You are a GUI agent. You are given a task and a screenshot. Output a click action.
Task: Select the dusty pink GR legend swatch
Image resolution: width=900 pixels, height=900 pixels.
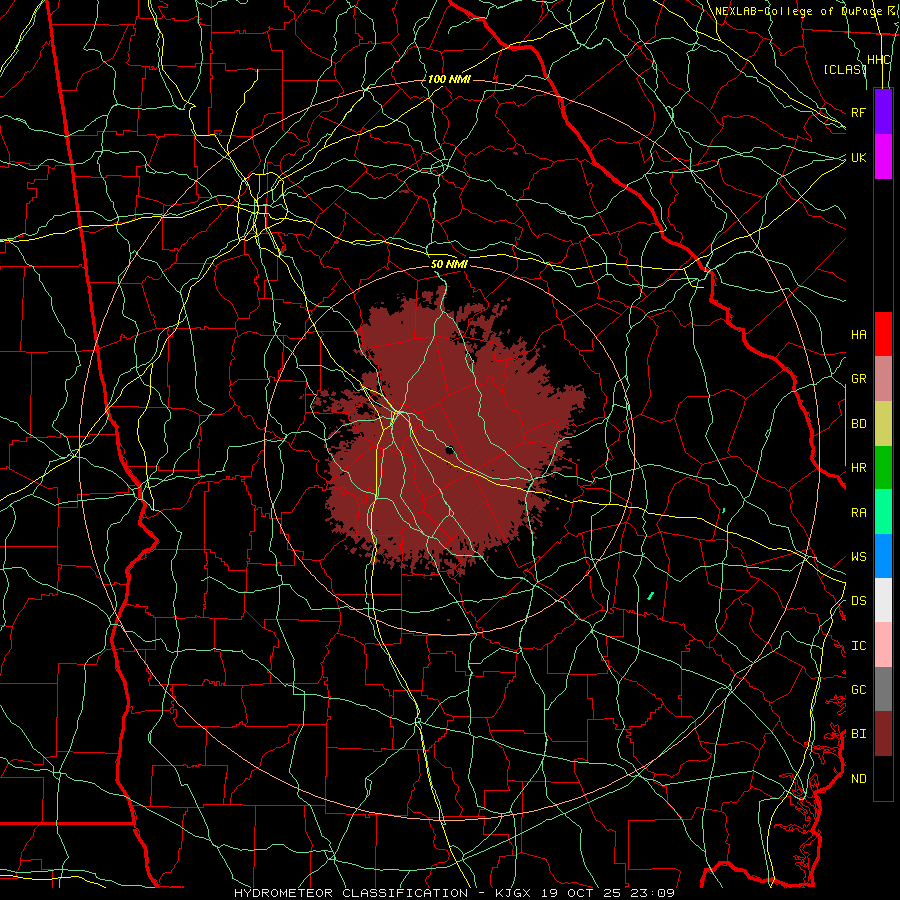pyautogui.click(x=883, y=378)
